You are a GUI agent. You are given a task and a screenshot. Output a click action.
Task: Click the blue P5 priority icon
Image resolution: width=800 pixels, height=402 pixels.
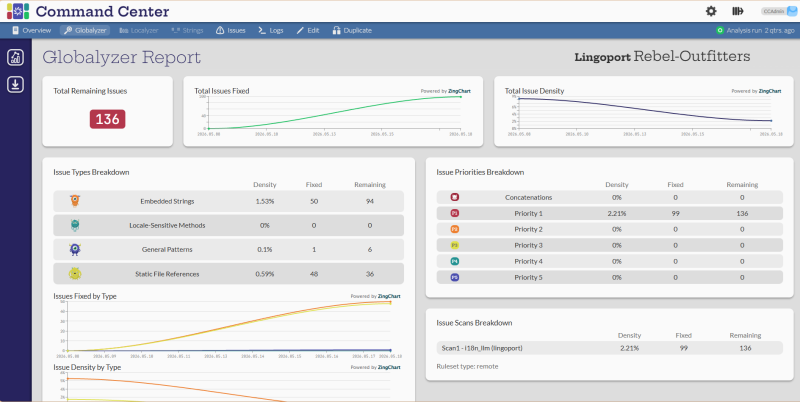(455, 278)
